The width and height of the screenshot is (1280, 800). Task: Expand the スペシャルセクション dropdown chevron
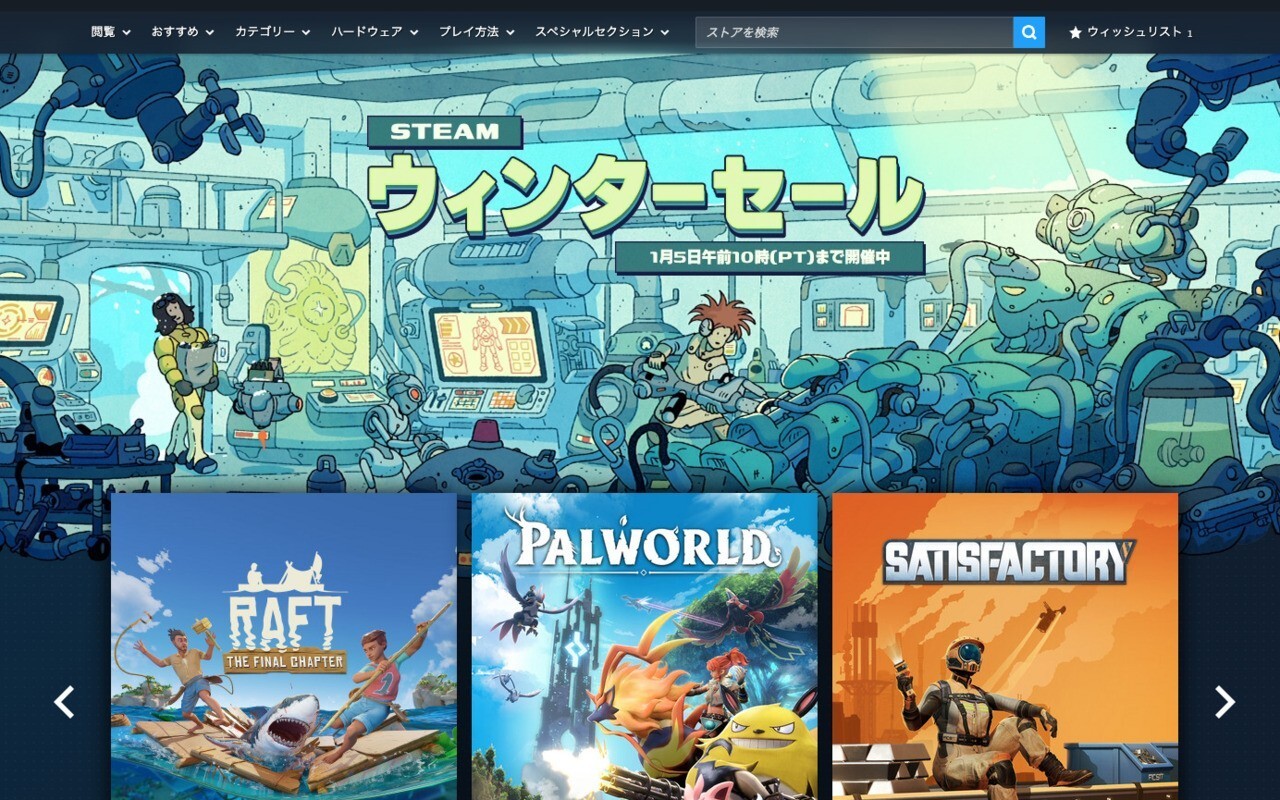[x=665, y=33]
